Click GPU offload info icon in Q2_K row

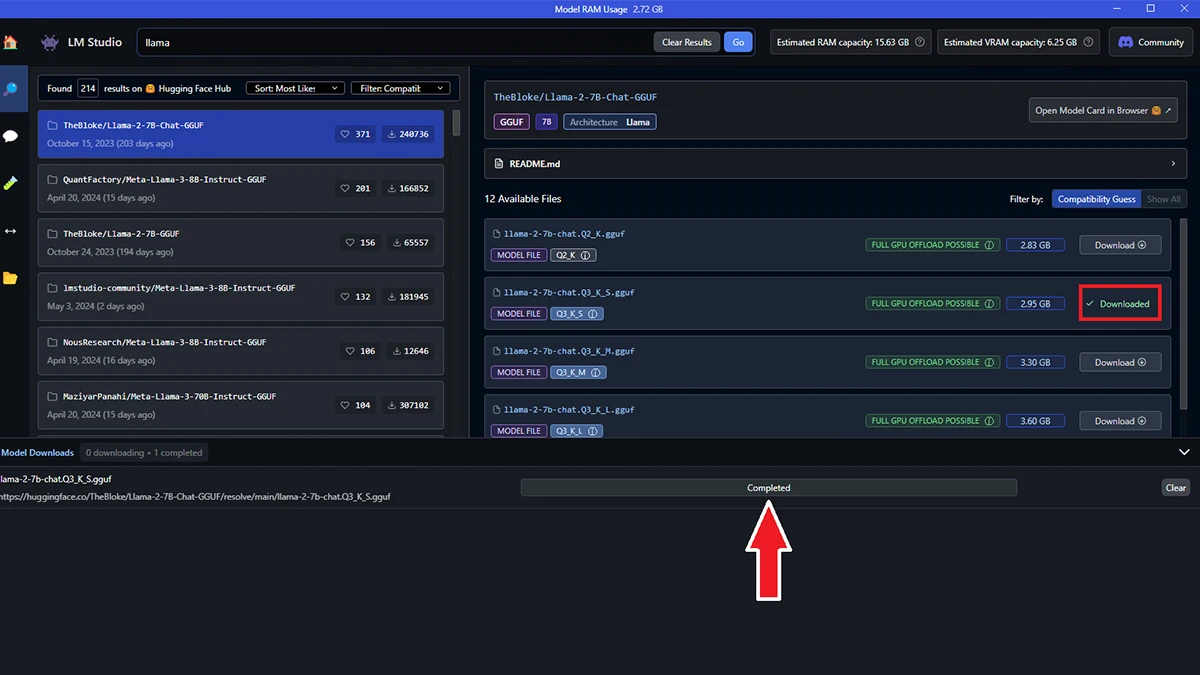coord(989,245)
